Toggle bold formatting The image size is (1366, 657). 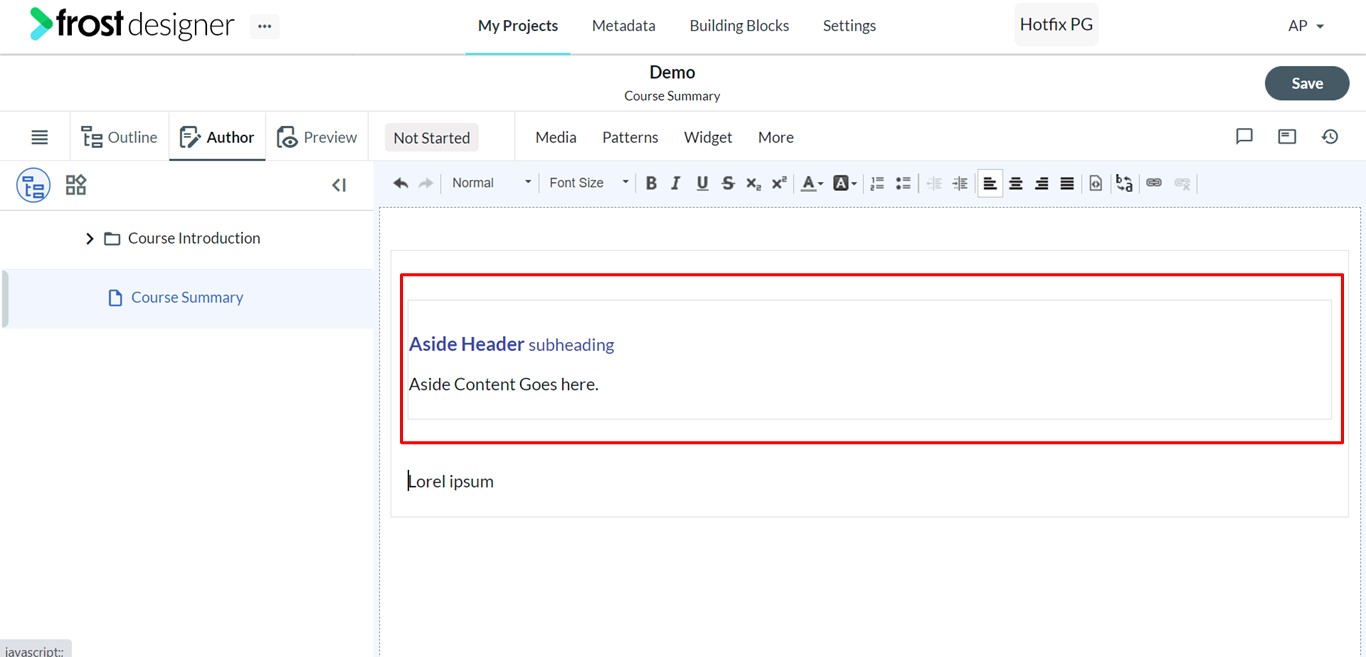point(651,183)
